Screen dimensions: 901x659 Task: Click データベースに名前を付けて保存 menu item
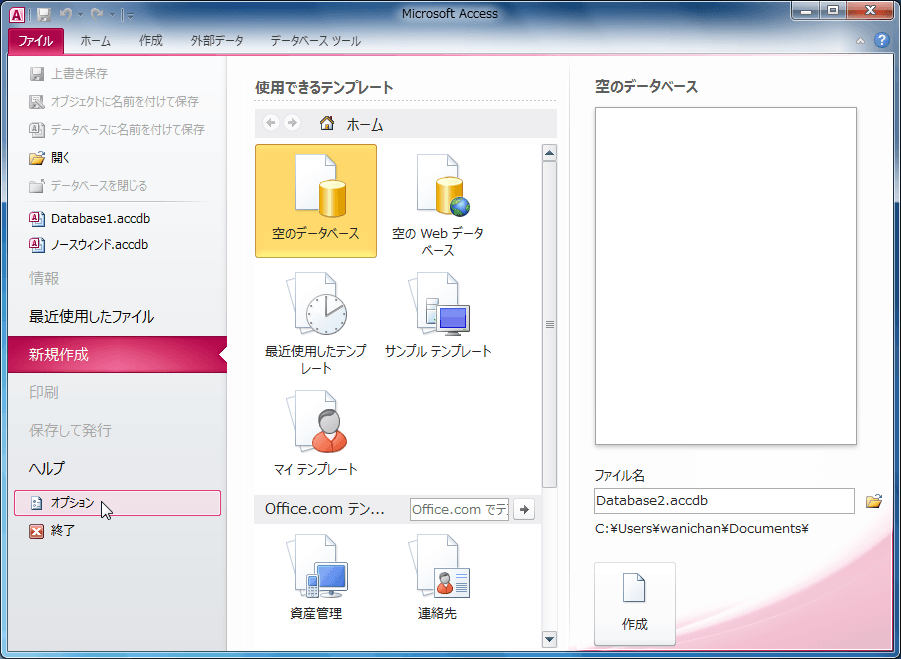[118, 130]
